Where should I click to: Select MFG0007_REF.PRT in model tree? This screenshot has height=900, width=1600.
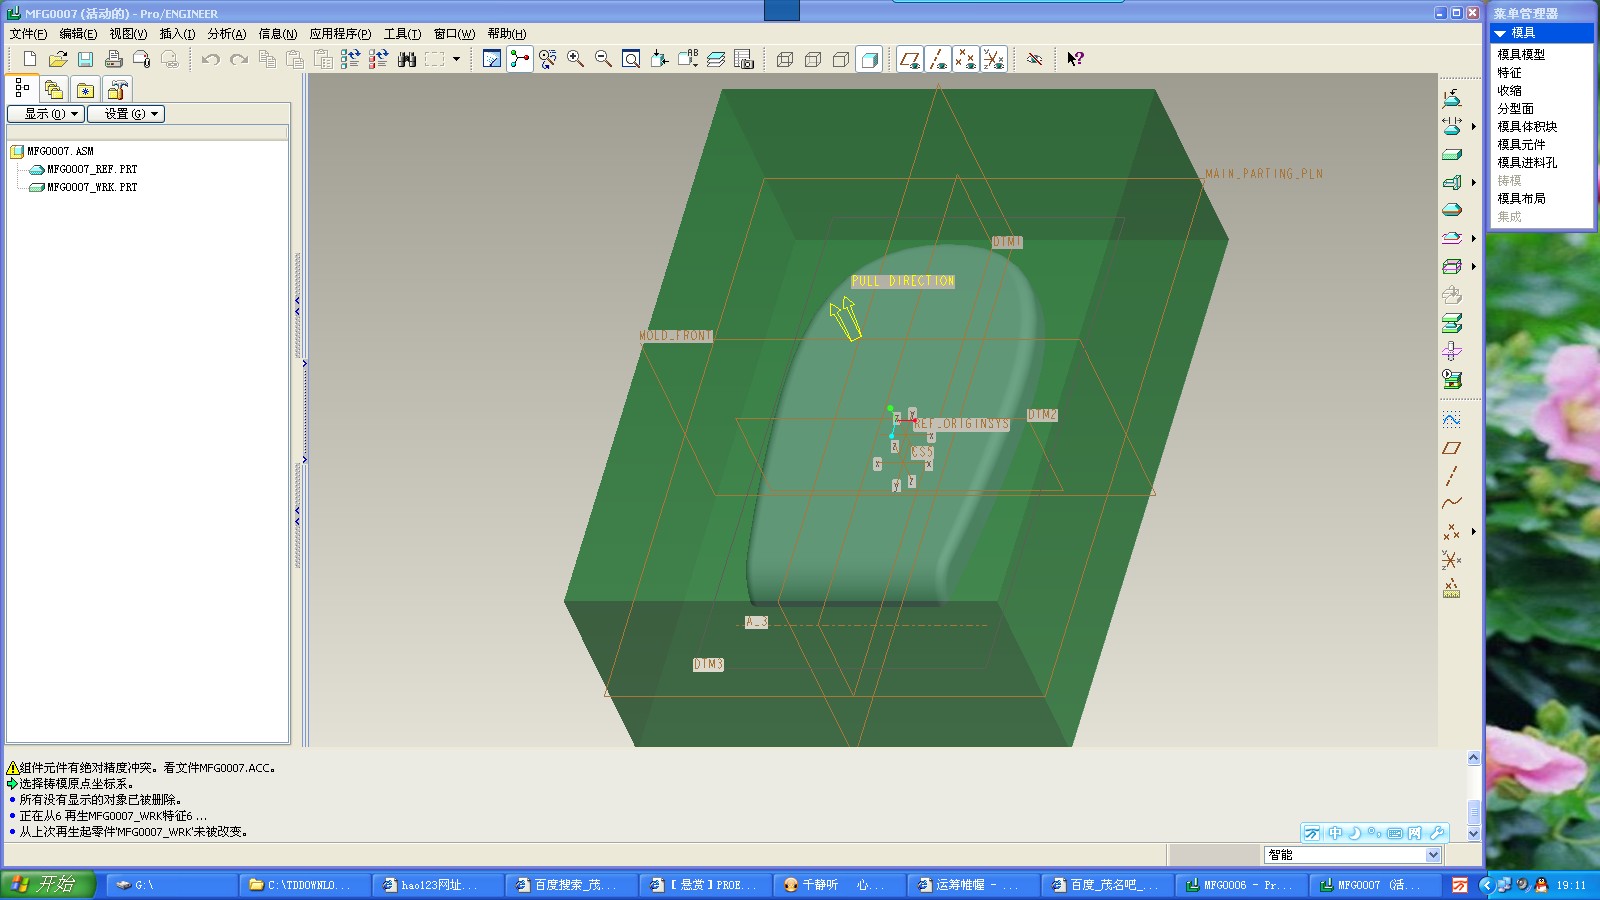(x=91, y=169)
